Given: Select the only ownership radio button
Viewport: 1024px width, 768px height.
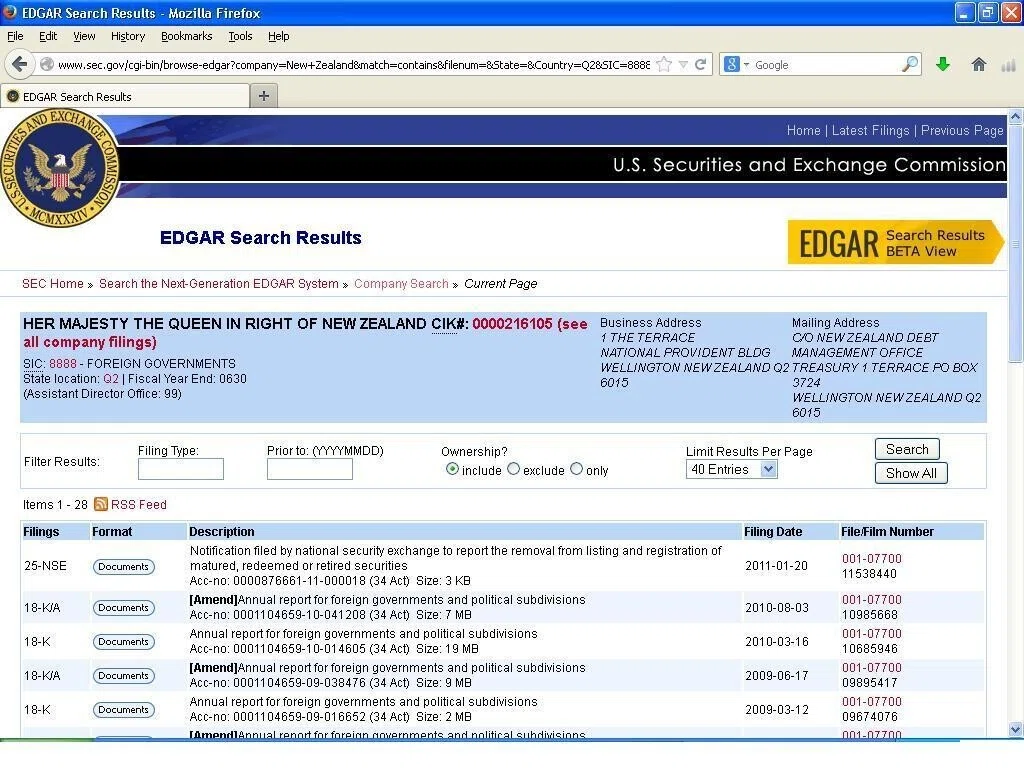Looking at the screenshot, I should (x=576, y=469).
